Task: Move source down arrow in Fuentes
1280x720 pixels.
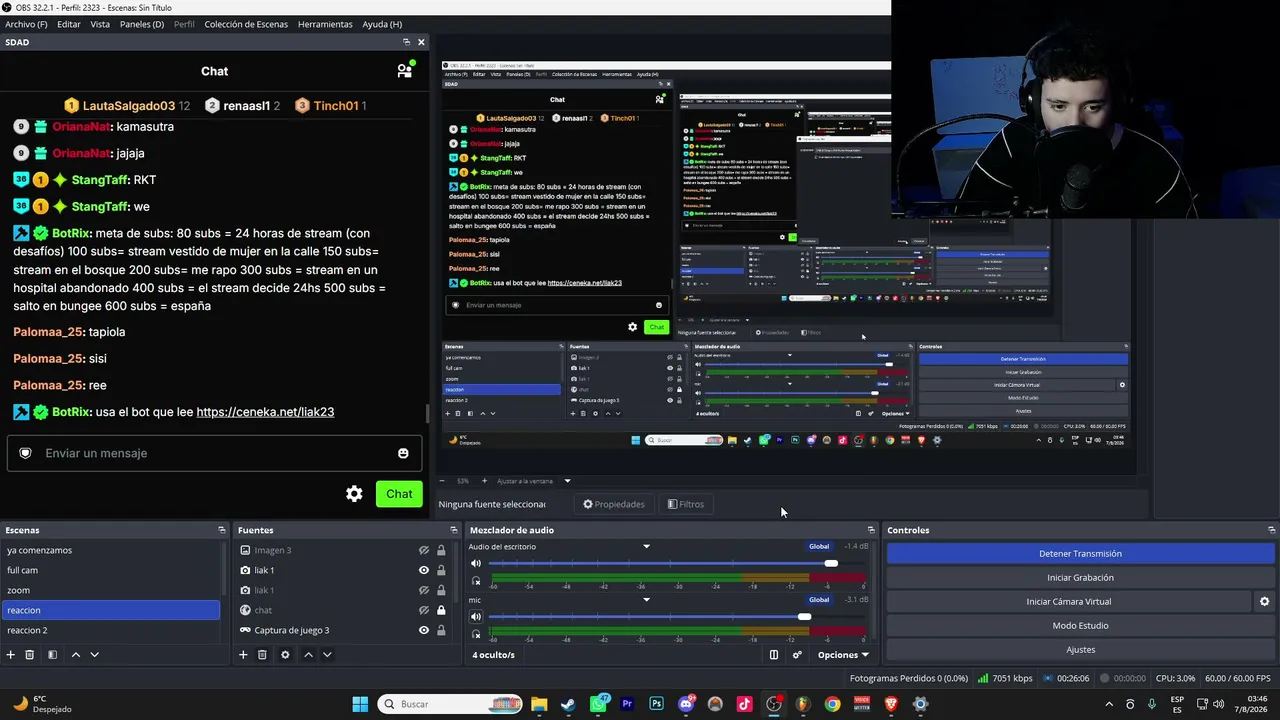Action: point(327,655)
